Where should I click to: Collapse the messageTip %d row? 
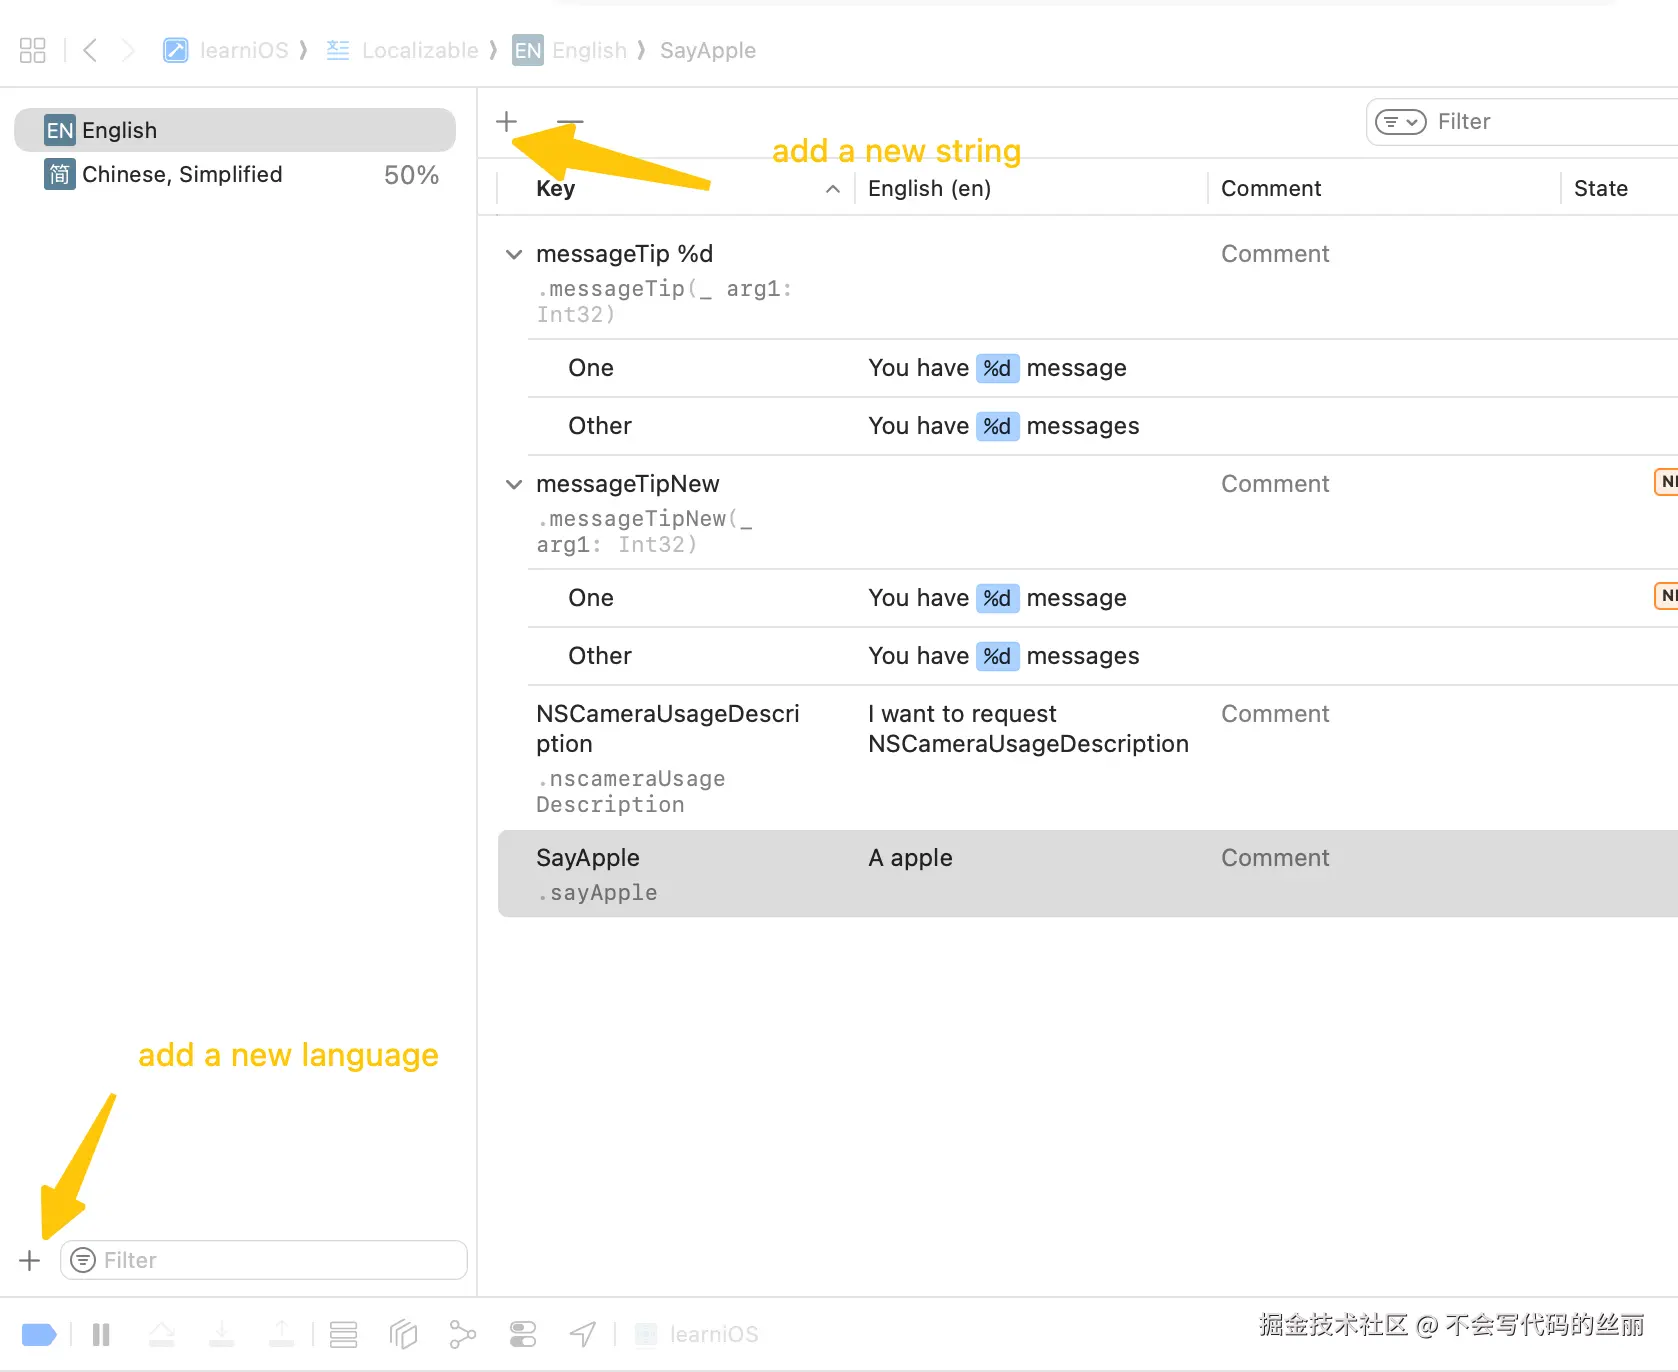514,254
